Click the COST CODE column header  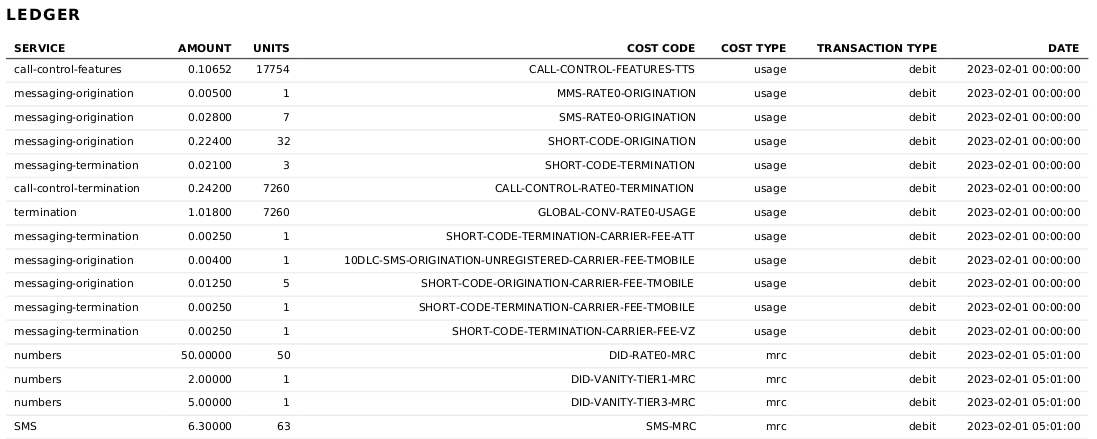point(661,48)
